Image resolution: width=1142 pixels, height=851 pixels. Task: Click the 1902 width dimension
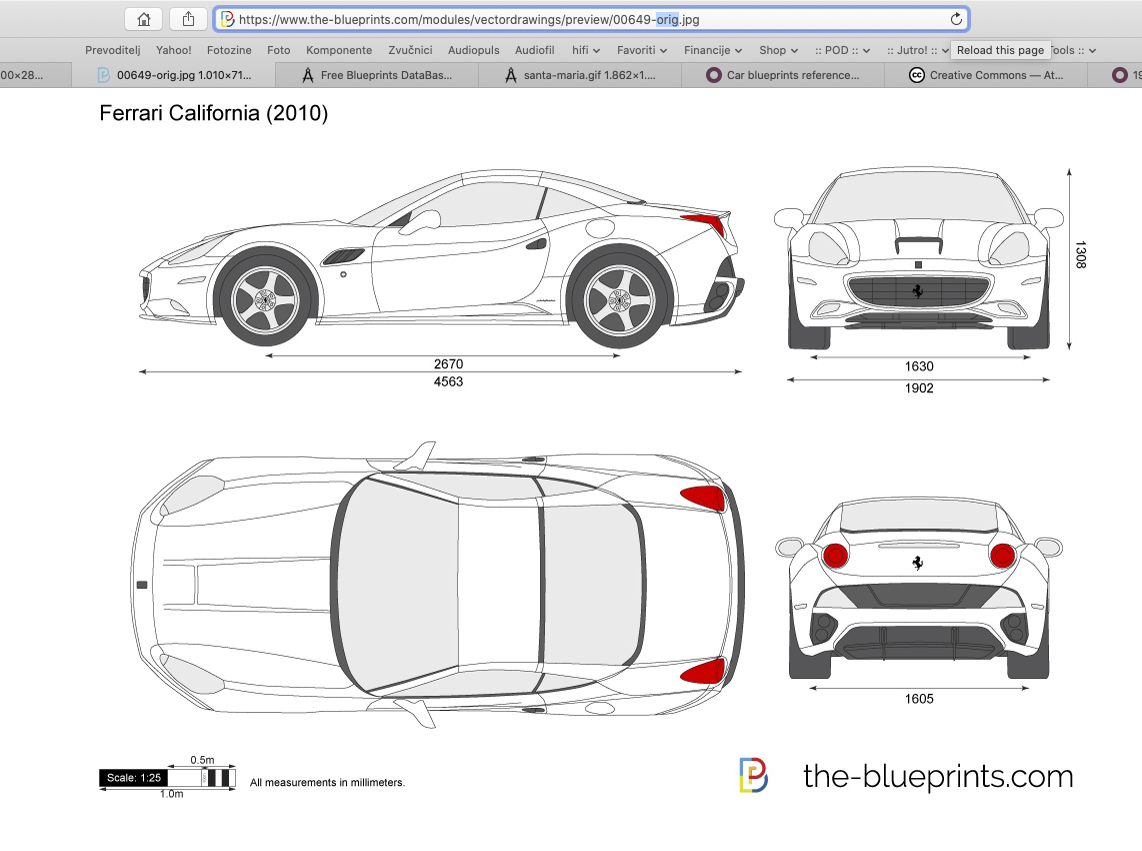(x=919, y=388)
